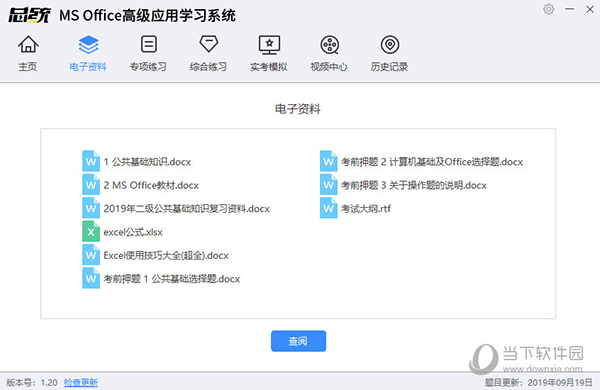600x390 pixels.
Task: Open the 历史记录 target icon
Action: tap(390, 45)
